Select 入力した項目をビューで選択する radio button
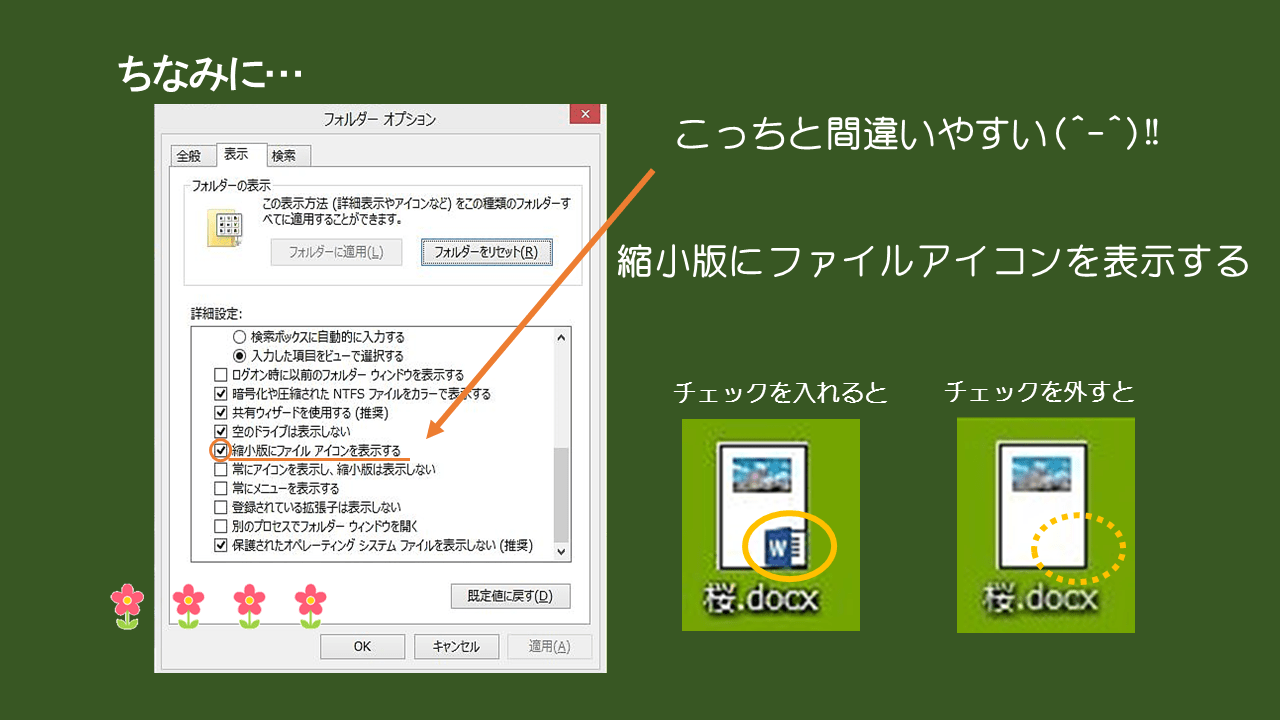This screenshot has width=1280, height=720. pos(239,354)
